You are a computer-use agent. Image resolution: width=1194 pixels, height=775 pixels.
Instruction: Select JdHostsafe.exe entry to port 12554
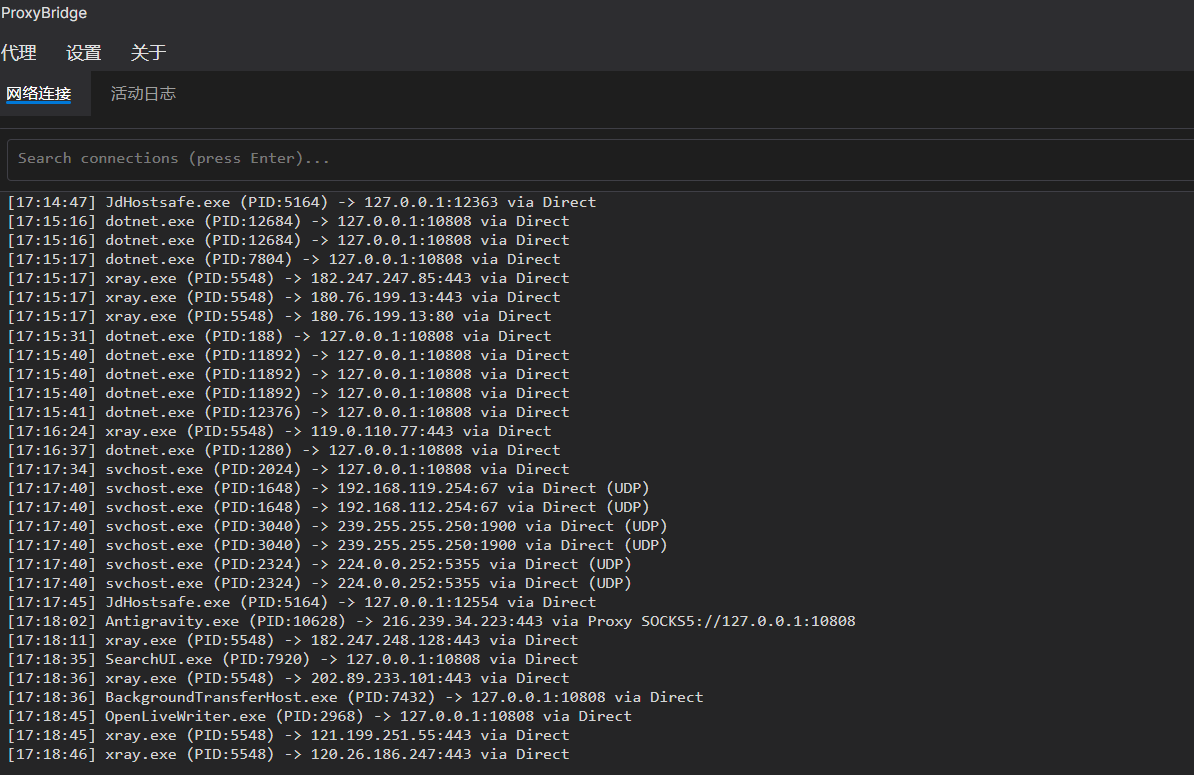301,602
